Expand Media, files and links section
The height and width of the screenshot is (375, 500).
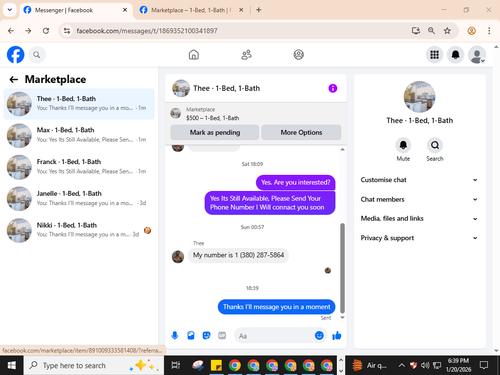pos(419,219)
